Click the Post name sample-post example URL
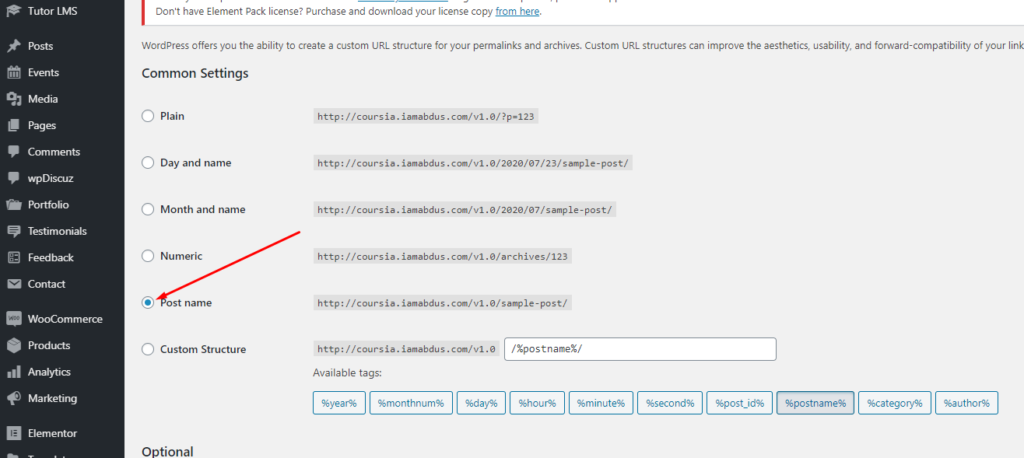Viewport: 1024px width, 458px height. (x=442, y=303)
